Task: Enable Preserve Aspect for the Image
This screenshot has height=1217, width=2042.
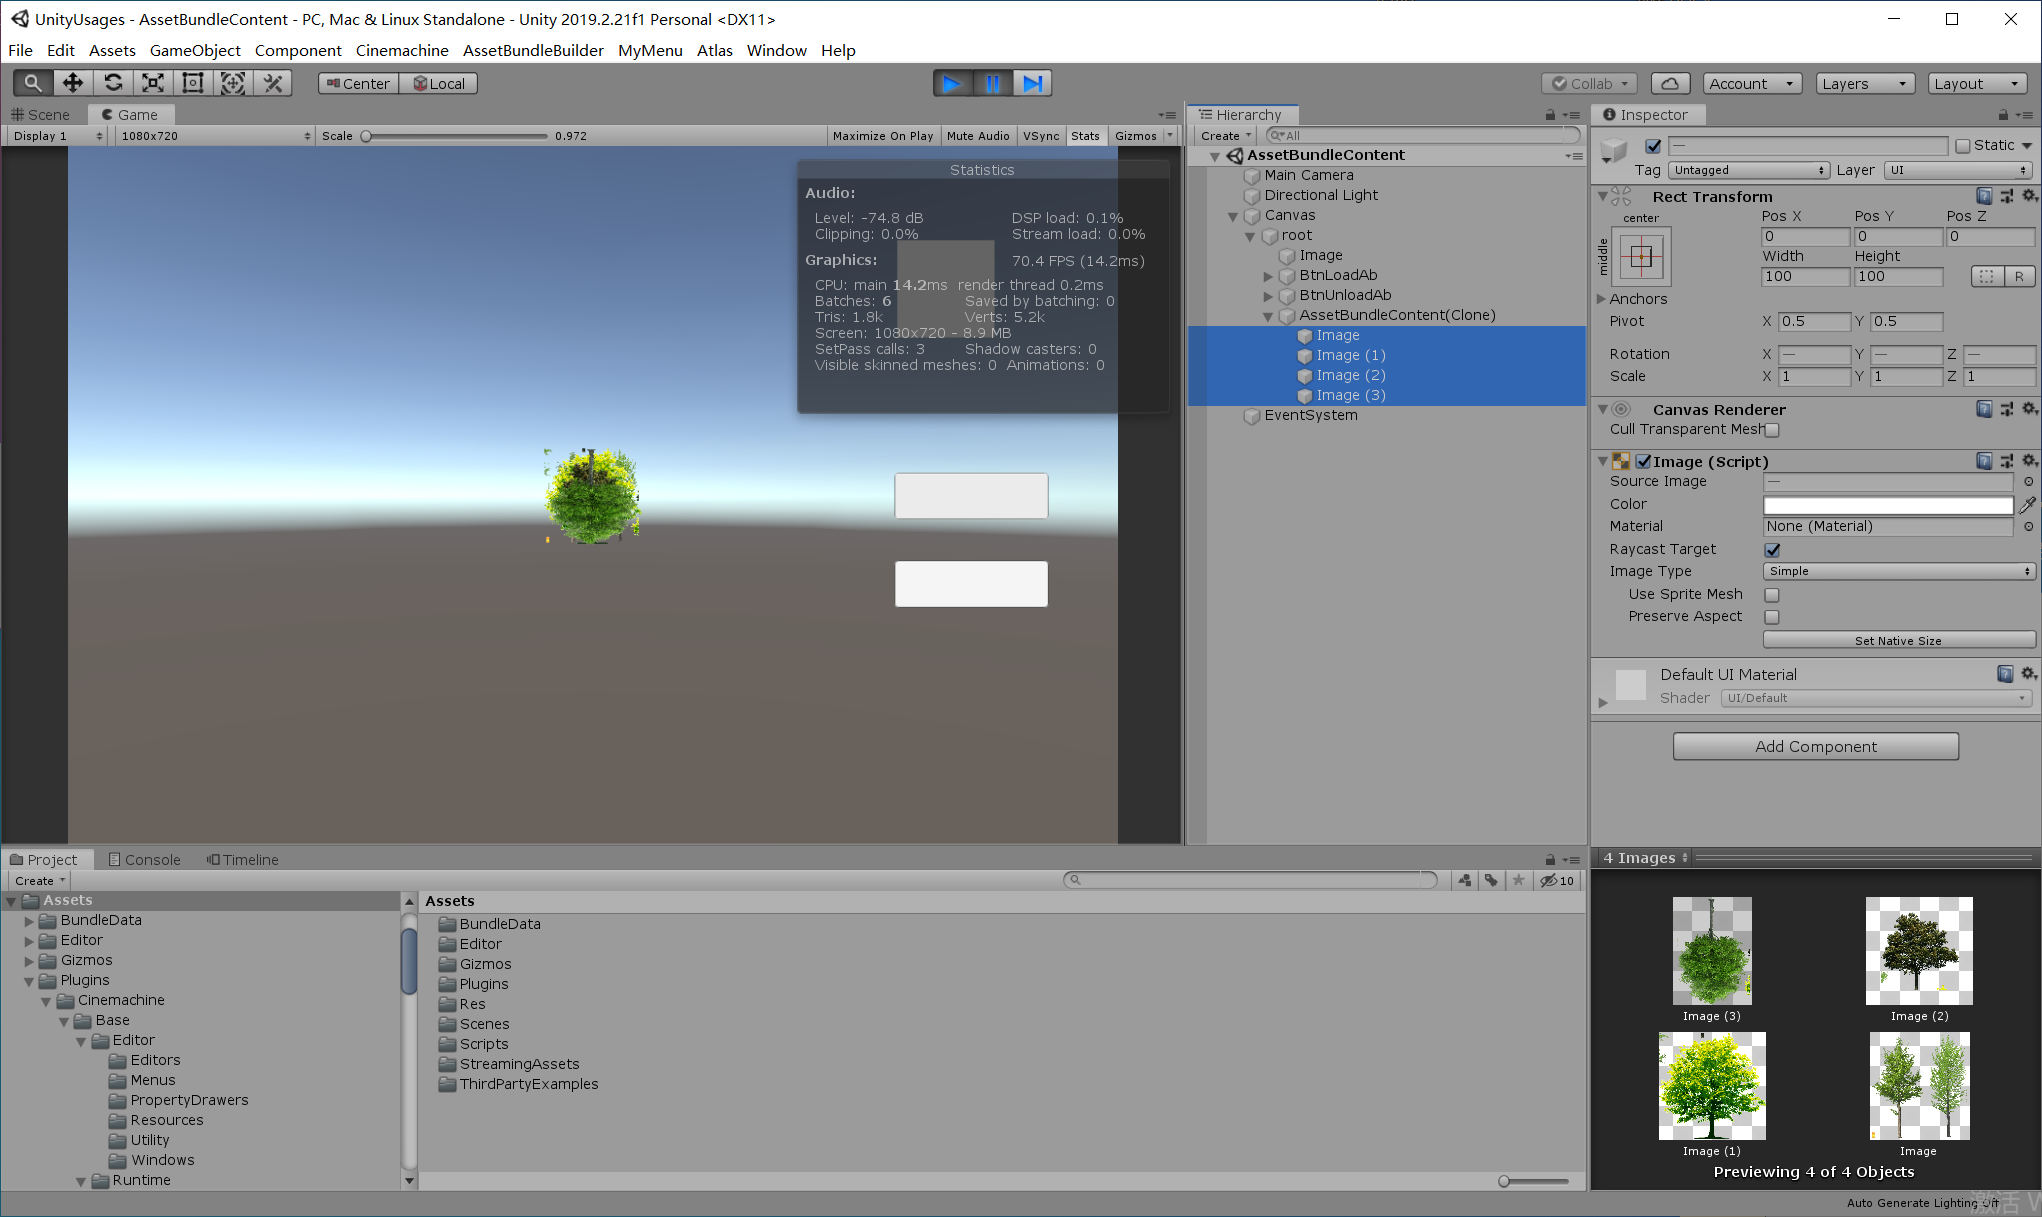Action: pyautogui.click(x=1772, y=617)
